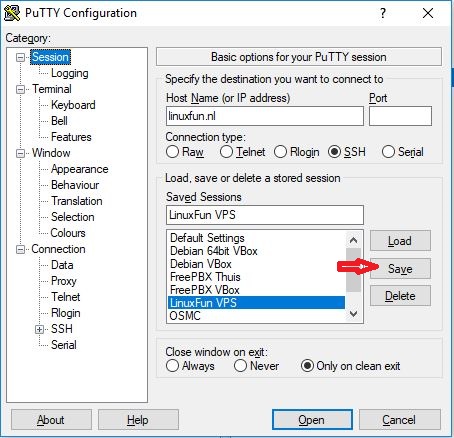Click down arrow in saved sessions list
Viewport: 454px width, 438px height.
click(x=353, y=314)
